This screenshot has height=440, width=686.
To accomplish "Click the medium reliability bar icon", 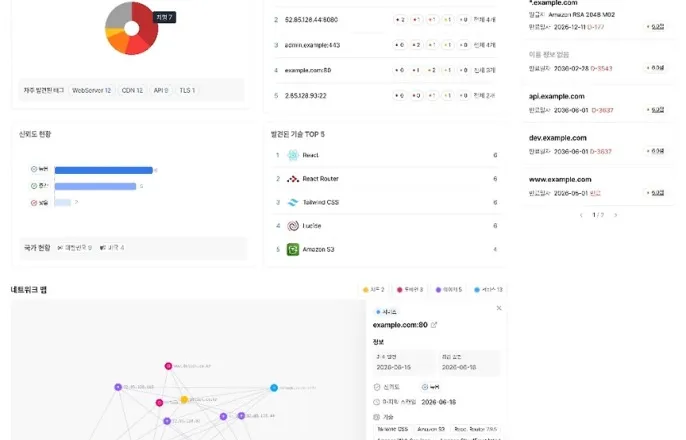I will (34, 186).
